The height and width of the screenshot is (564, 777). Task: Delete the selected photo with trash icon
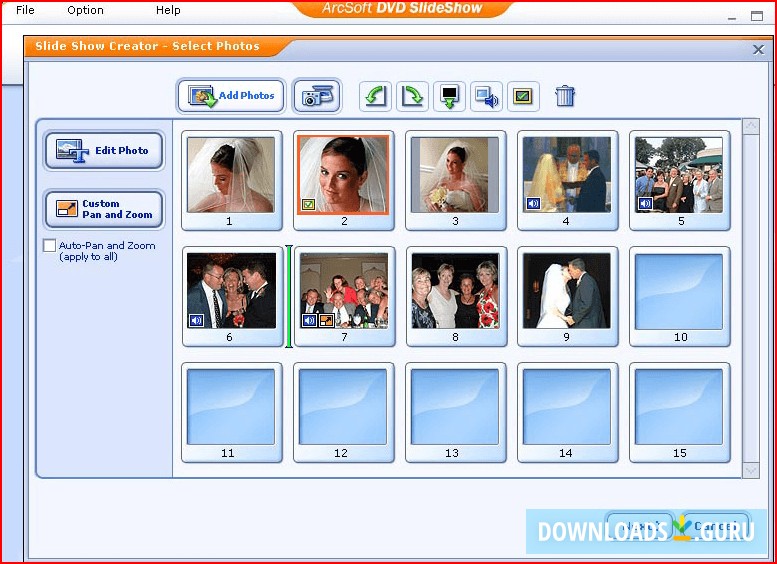point(565,96)
